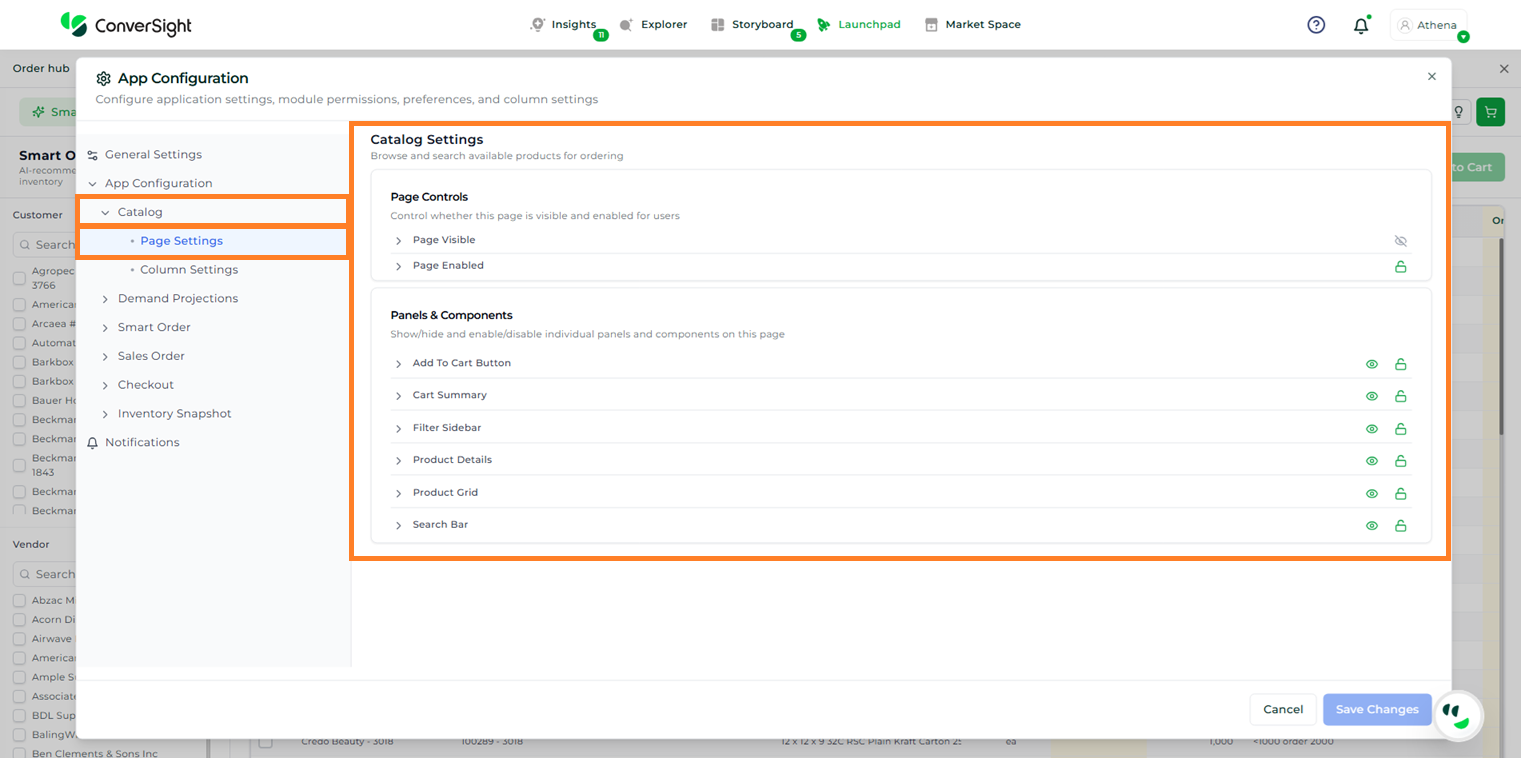Expand the Demand Projections tree item

pos(105,299)
